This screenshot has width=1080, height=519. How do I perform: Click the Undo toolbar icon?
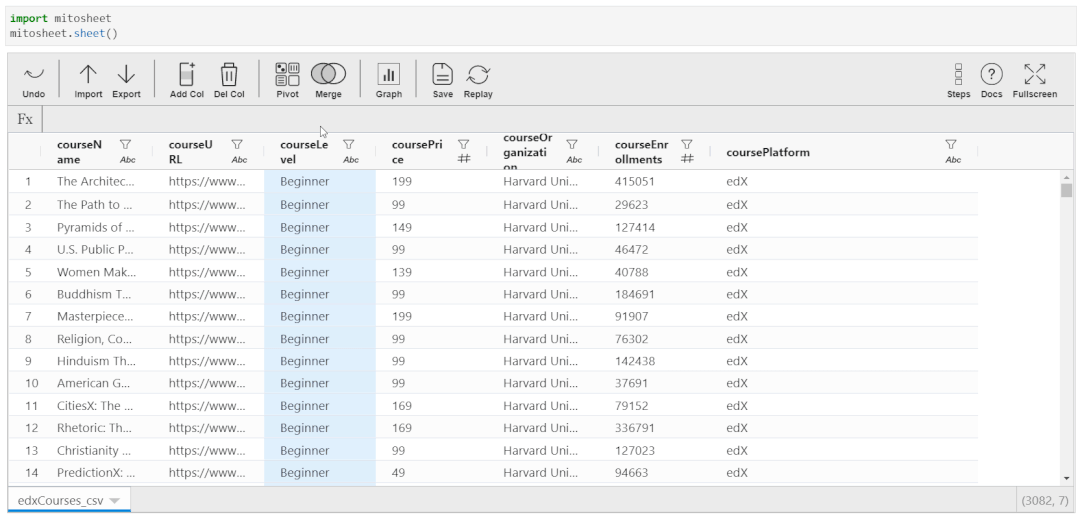33,74
